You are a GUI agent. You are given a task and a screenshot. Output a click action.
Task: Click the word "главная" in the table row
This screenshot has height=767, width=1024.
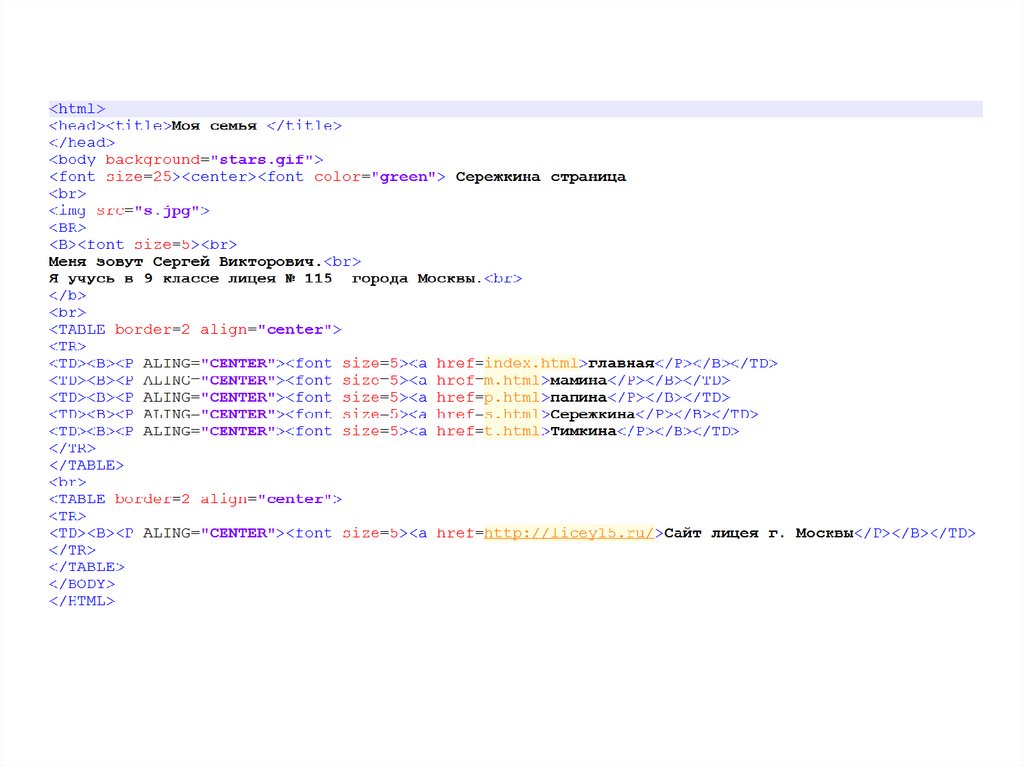(621, 363)
